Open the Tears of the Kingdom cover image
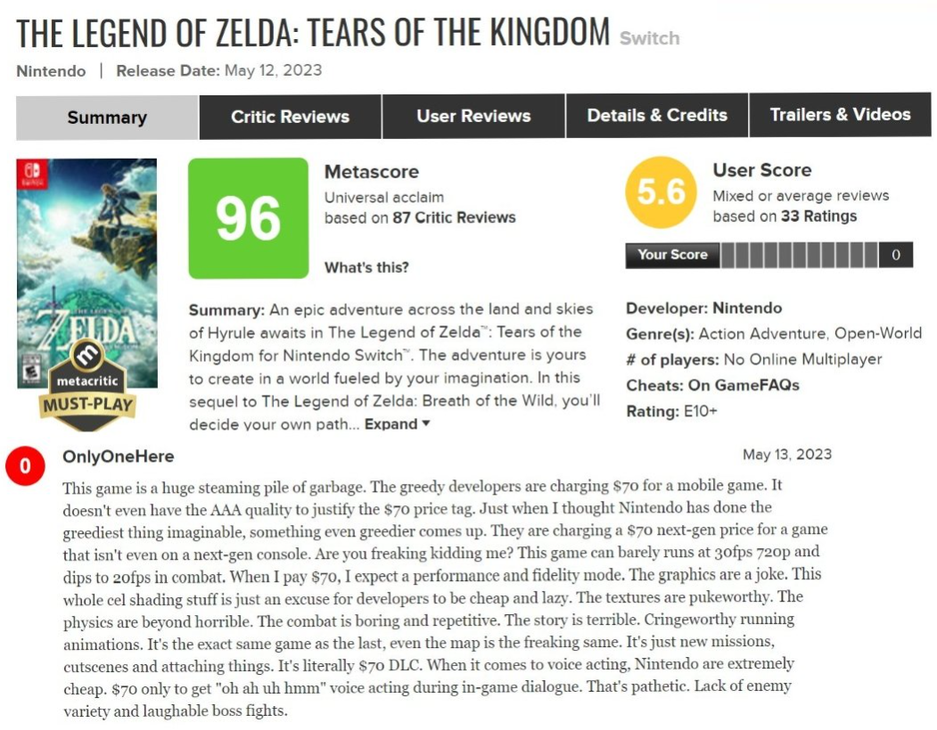The width and height of the screenshot is (937, 730). point(87,260)
